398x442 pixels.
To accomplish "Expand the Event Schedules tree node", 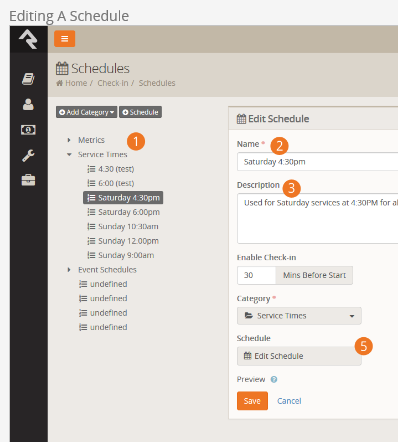I will (69, 270).
